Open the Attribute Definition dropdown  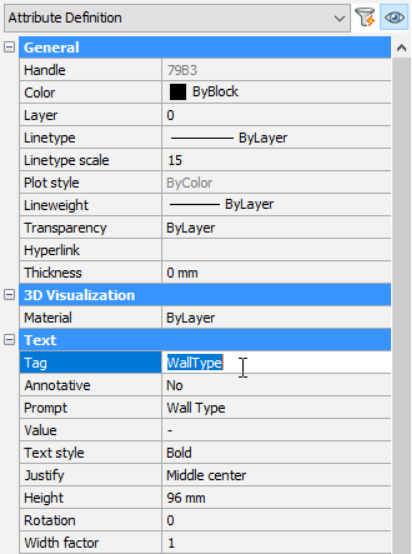(177, 18)
